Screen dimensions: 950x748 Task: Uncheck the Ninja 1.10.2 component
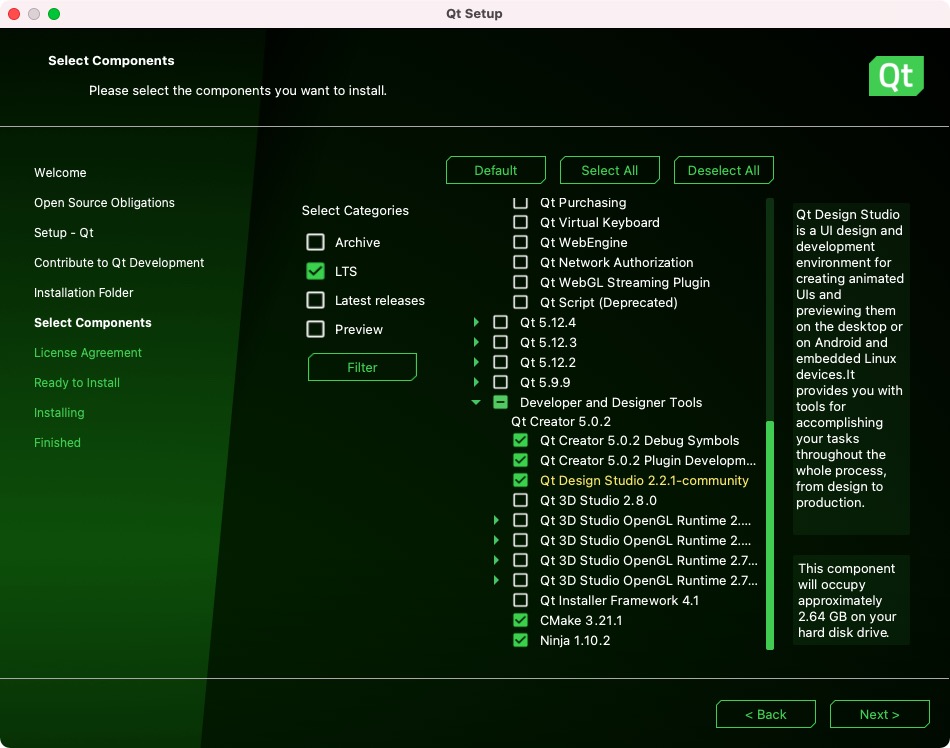coord(520,640)
